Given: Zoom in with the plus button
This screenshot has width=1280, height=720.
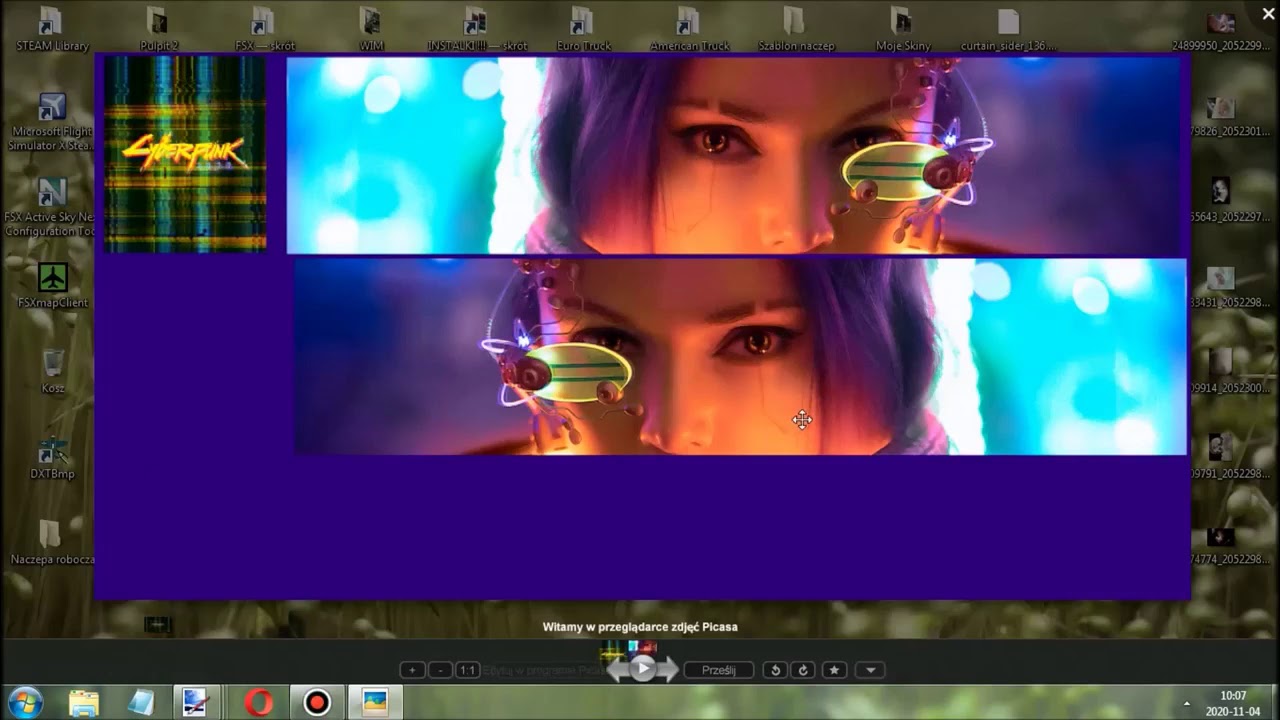Looking at the screenshot, I should [412, 670].
